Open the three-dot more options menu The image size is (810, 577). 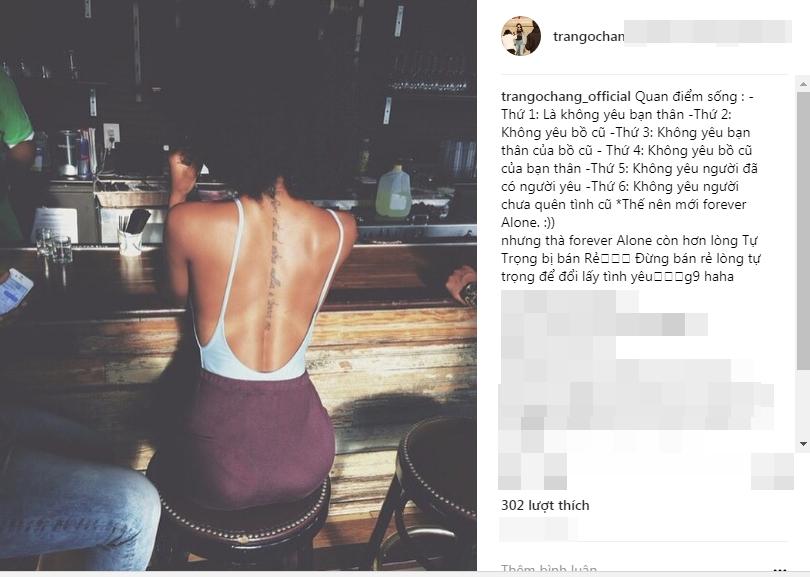780,570
